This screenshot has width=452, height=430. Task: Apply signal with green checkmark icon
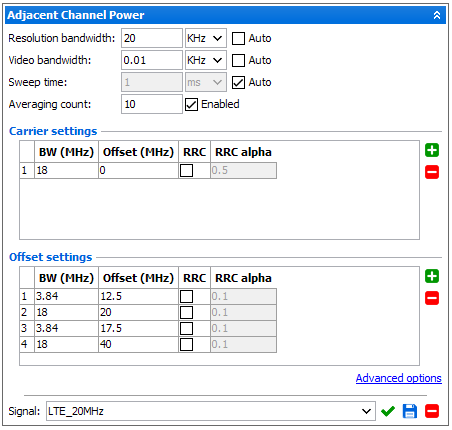point(388,411)
